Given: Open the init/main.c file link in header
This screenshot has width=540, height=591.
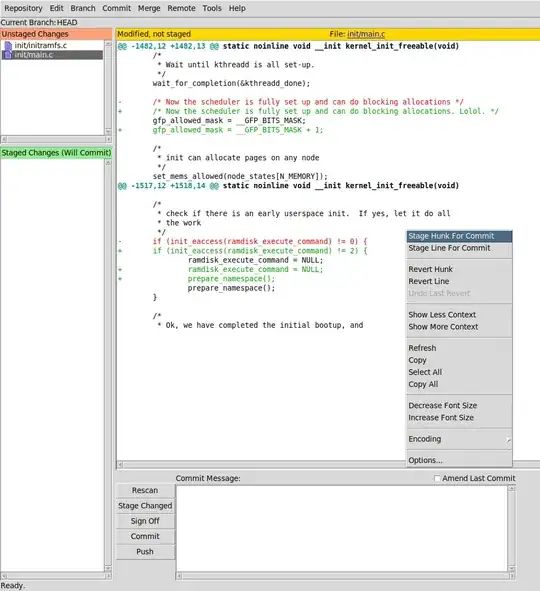Looking at the screenshot, I should 366,34.
